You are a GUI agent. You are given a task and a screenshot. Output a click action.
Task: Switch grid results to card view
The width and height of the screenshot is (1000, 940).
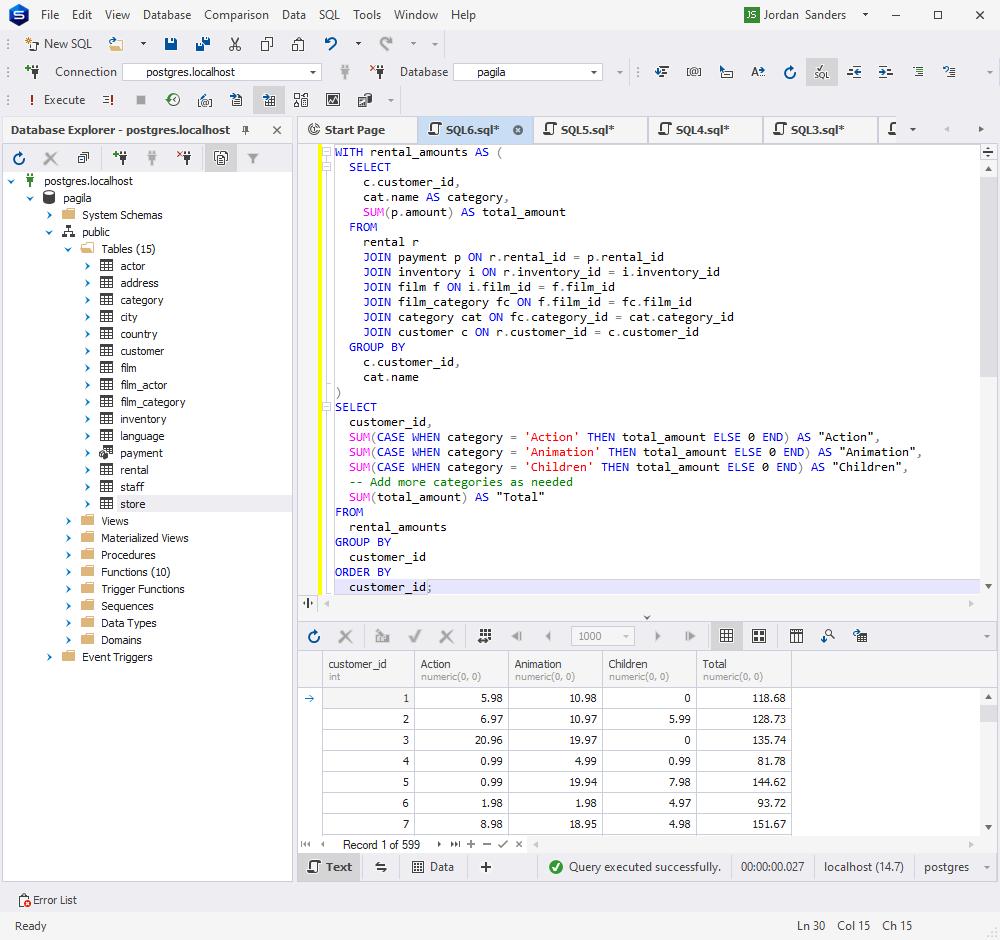pos(761,635)
